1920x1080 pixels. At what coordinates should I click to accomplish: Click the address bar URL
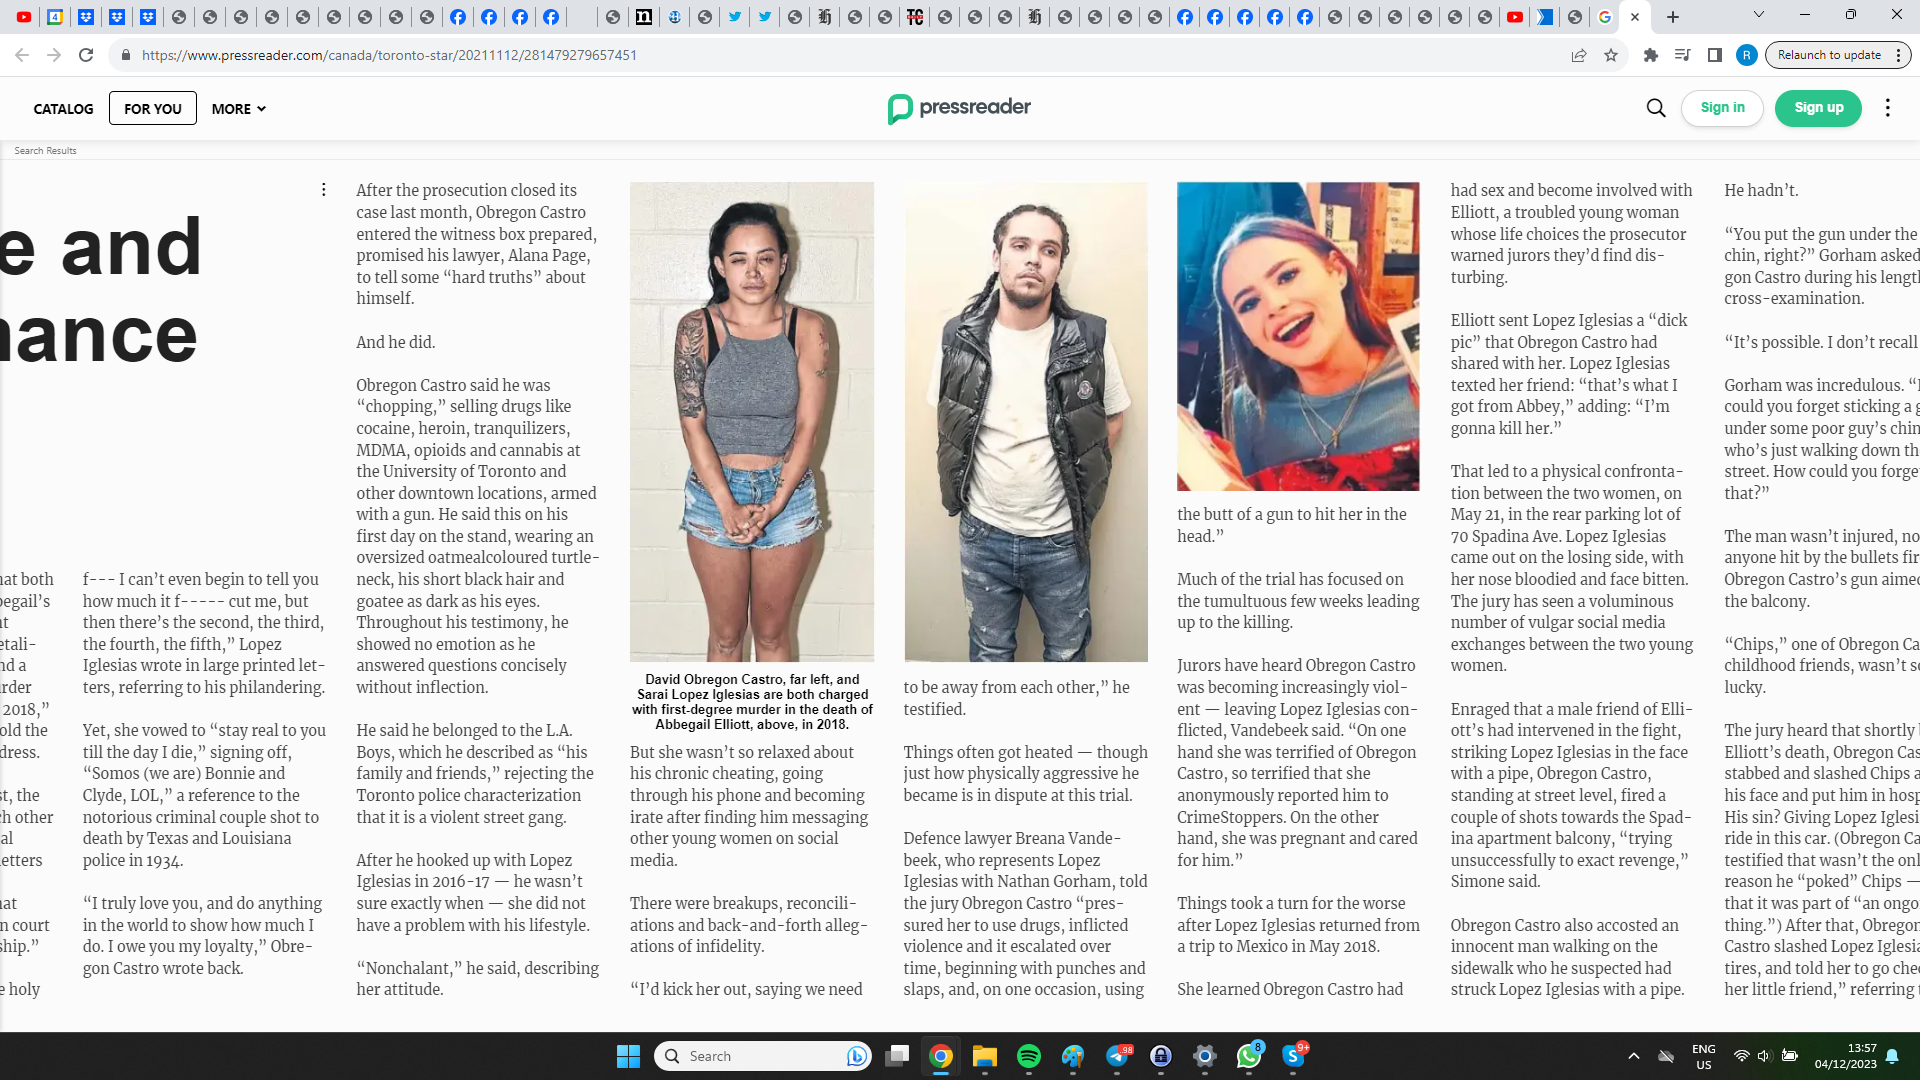coord(389,55)
